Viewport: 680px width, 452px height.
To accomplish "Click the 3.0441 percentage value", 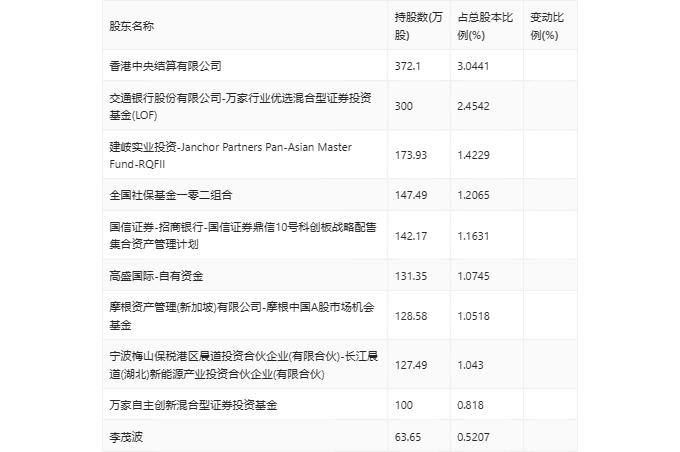I will (x=473, y=66).
